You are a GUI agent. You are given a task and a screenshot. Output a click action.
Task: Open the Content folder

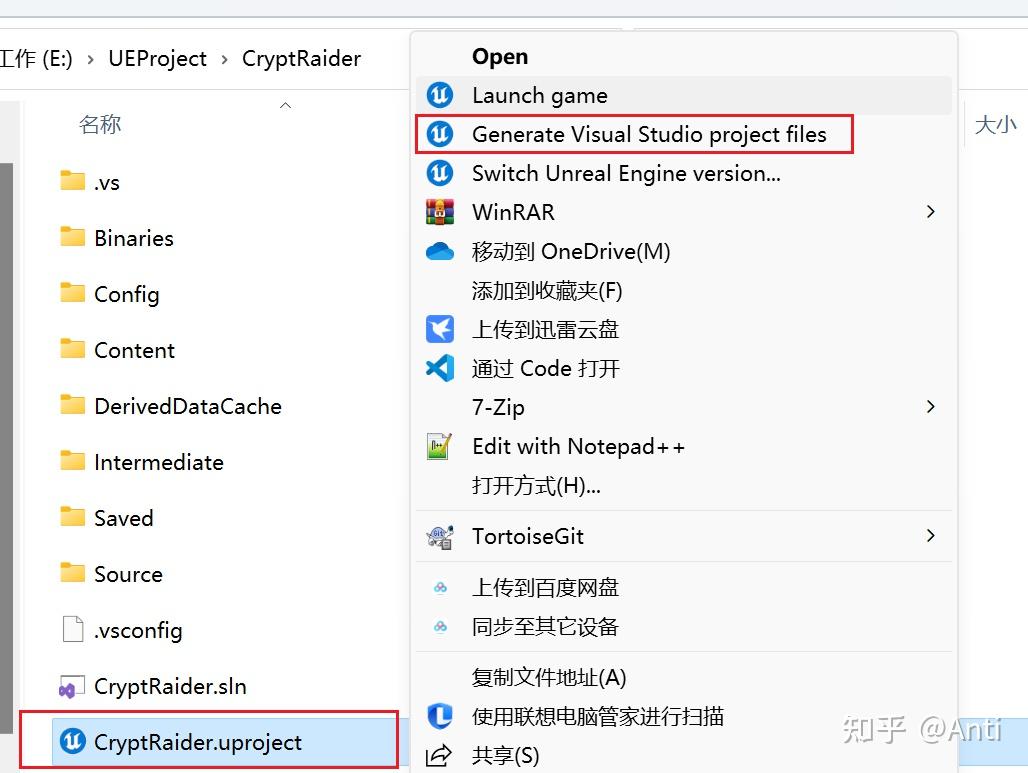(134, 350)
